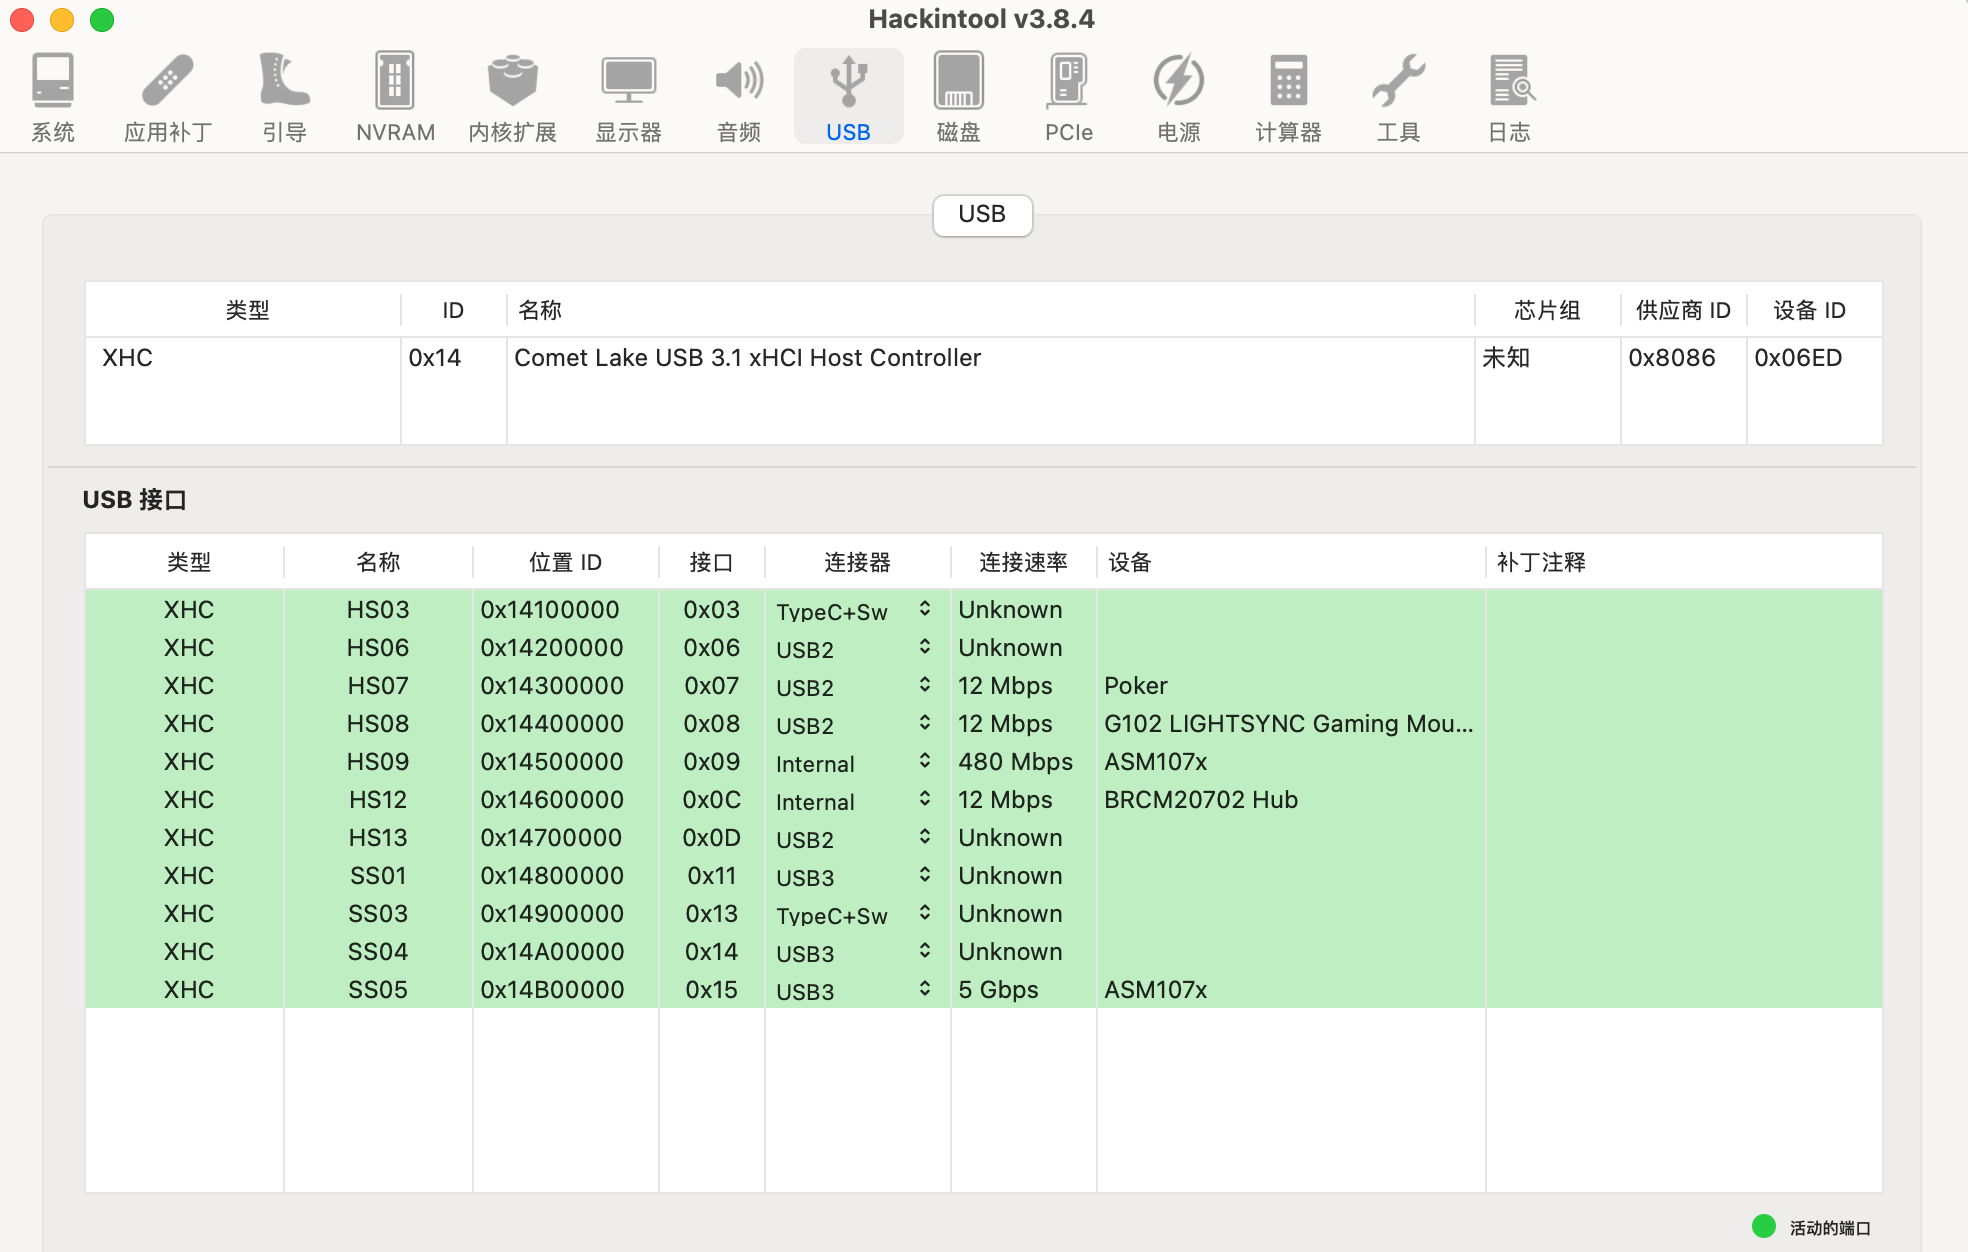Open the 计算器 calculator icon

[1288, 96]
